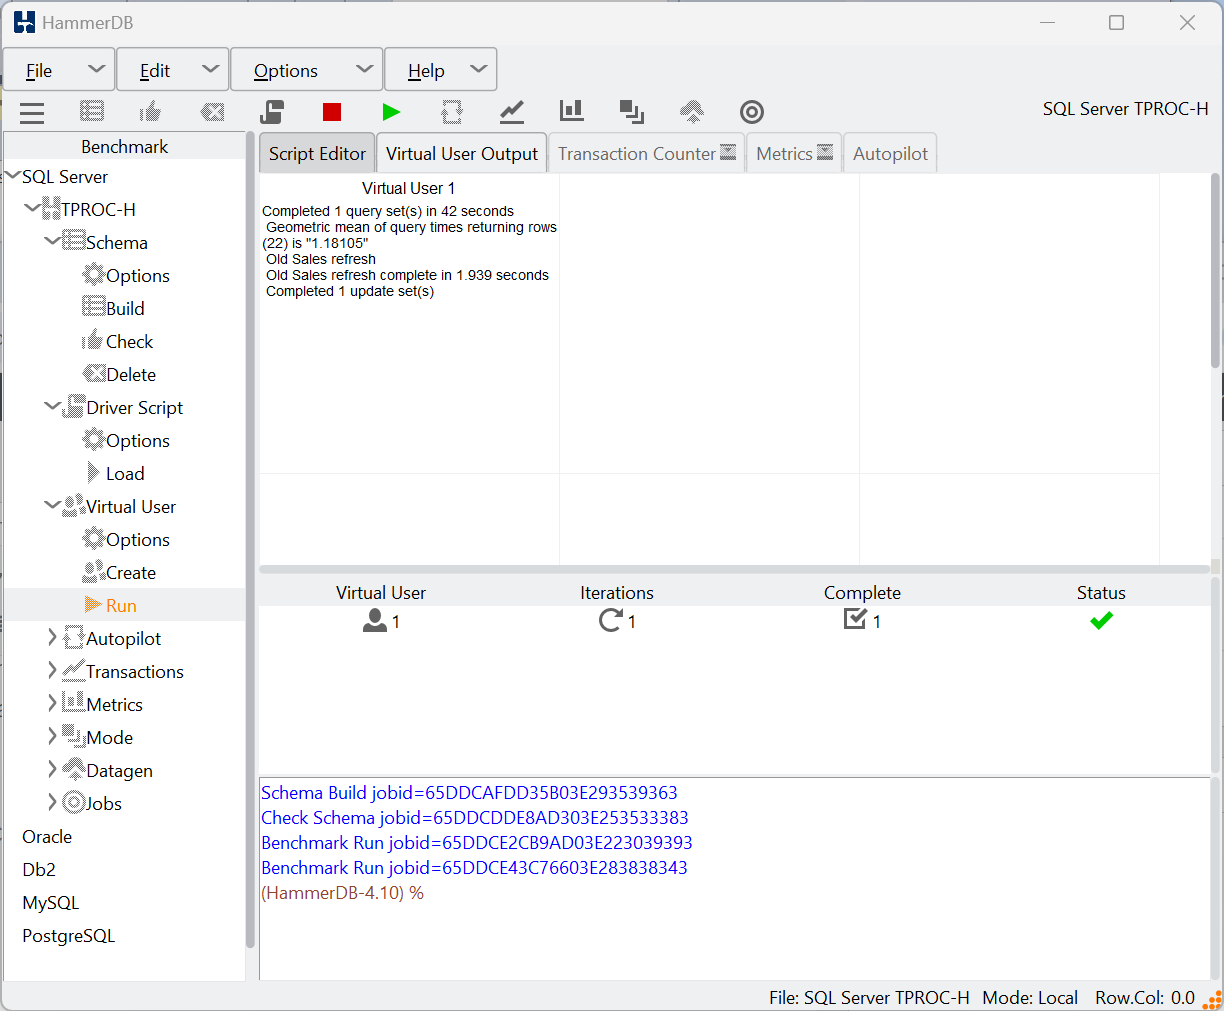Select the Oracle database entry
The image size is (1224, 1011).
[47, 836]
